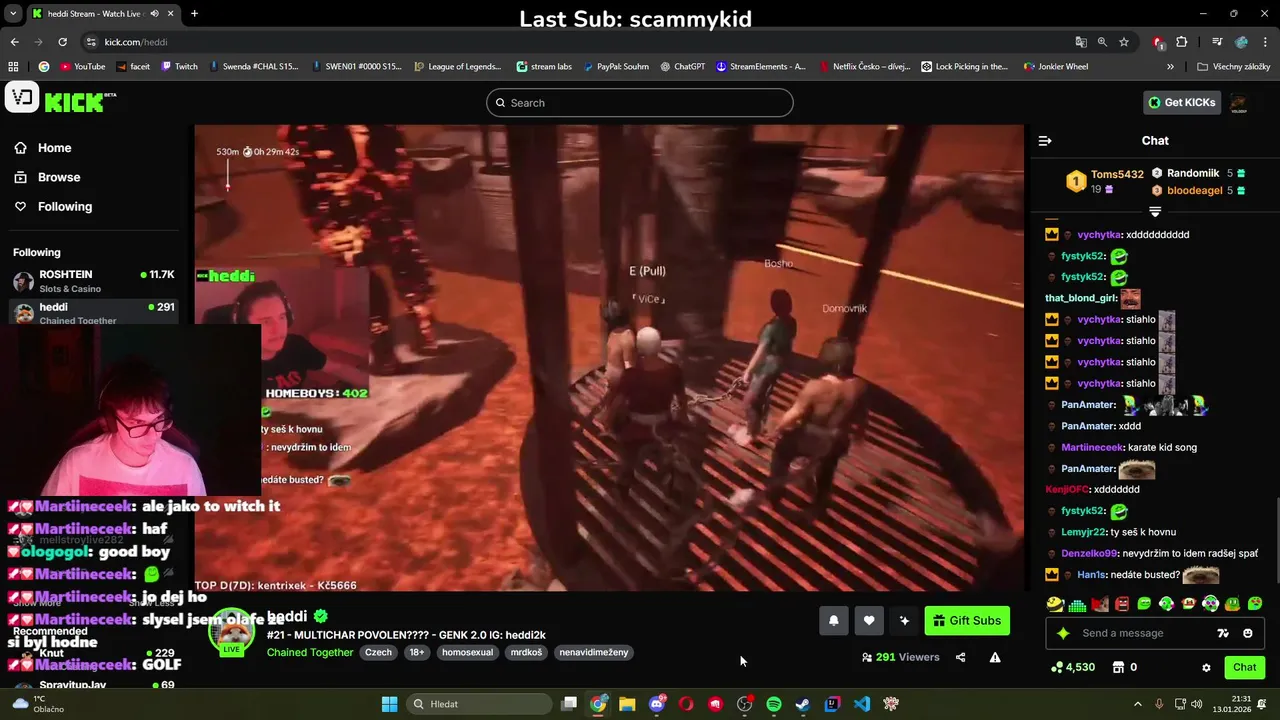
Task: Open the faceit bookmark
Action: click(132, 67)
